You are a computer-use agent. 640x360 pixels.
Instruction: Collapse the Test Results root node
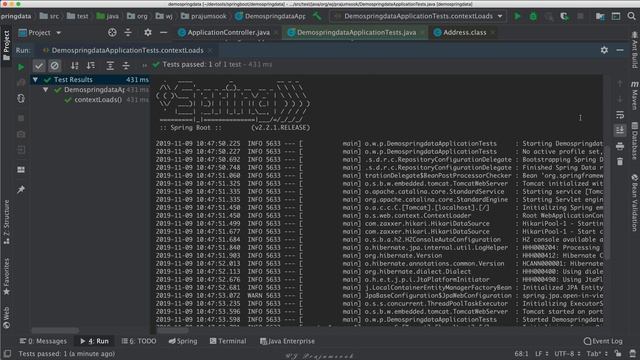point(36,80)
